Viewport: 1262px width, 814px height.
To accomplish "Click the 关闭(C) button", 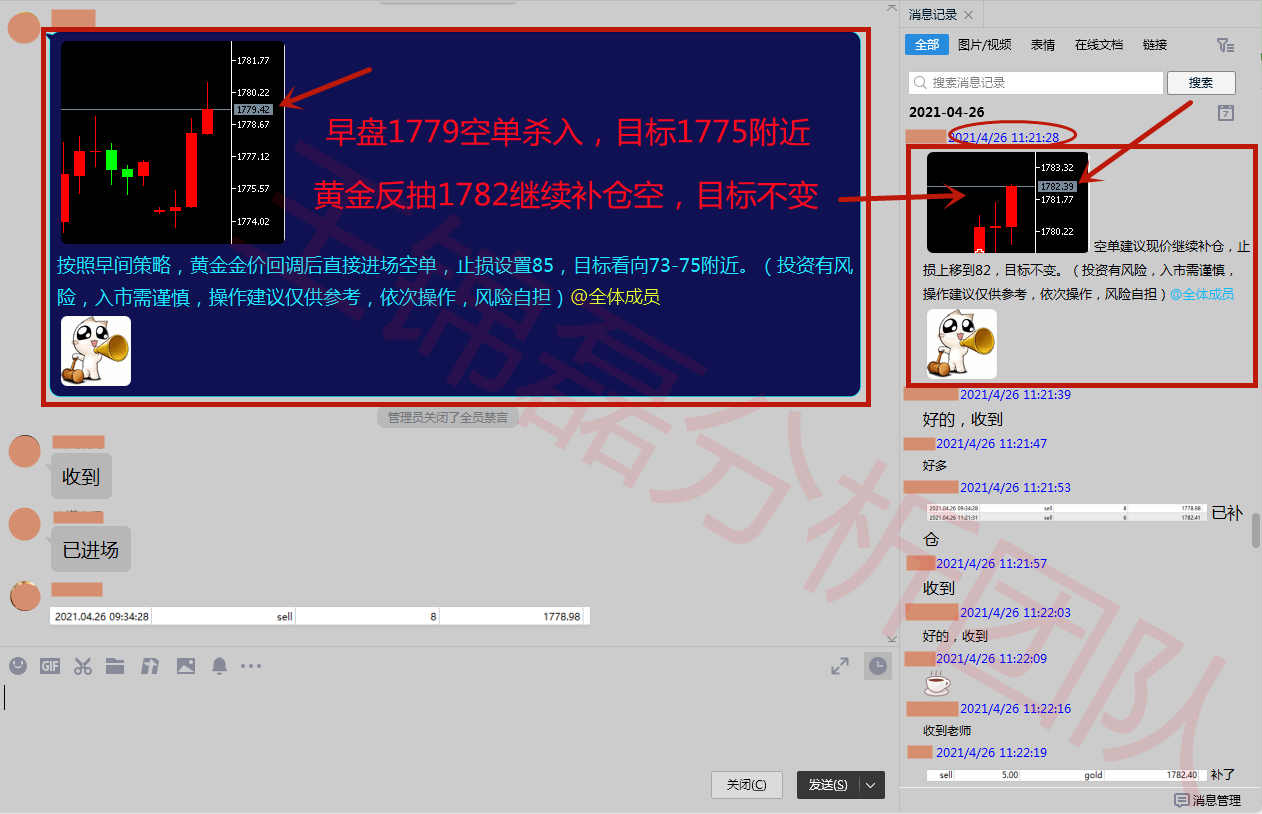I will [746, 785].
